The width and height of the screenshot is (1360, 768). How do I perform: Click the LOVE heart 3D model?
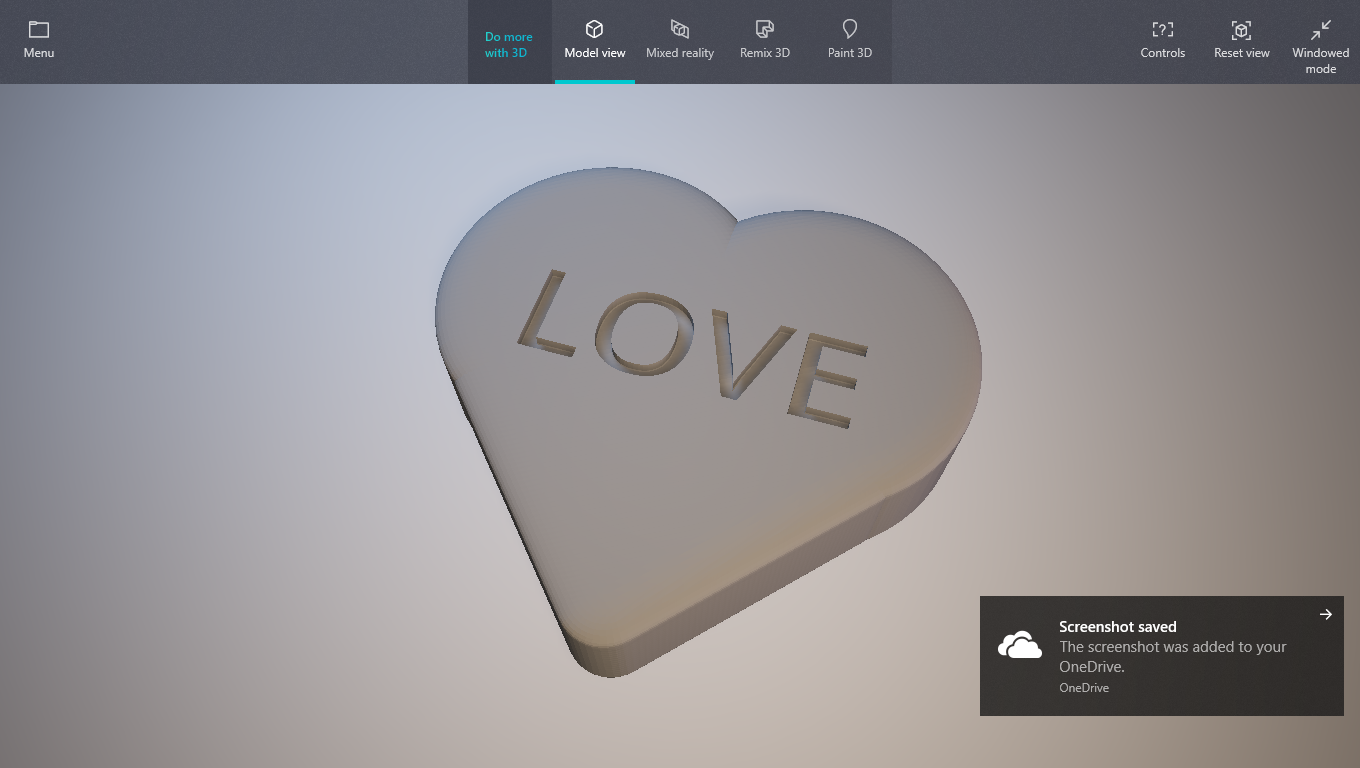(708, 420)
